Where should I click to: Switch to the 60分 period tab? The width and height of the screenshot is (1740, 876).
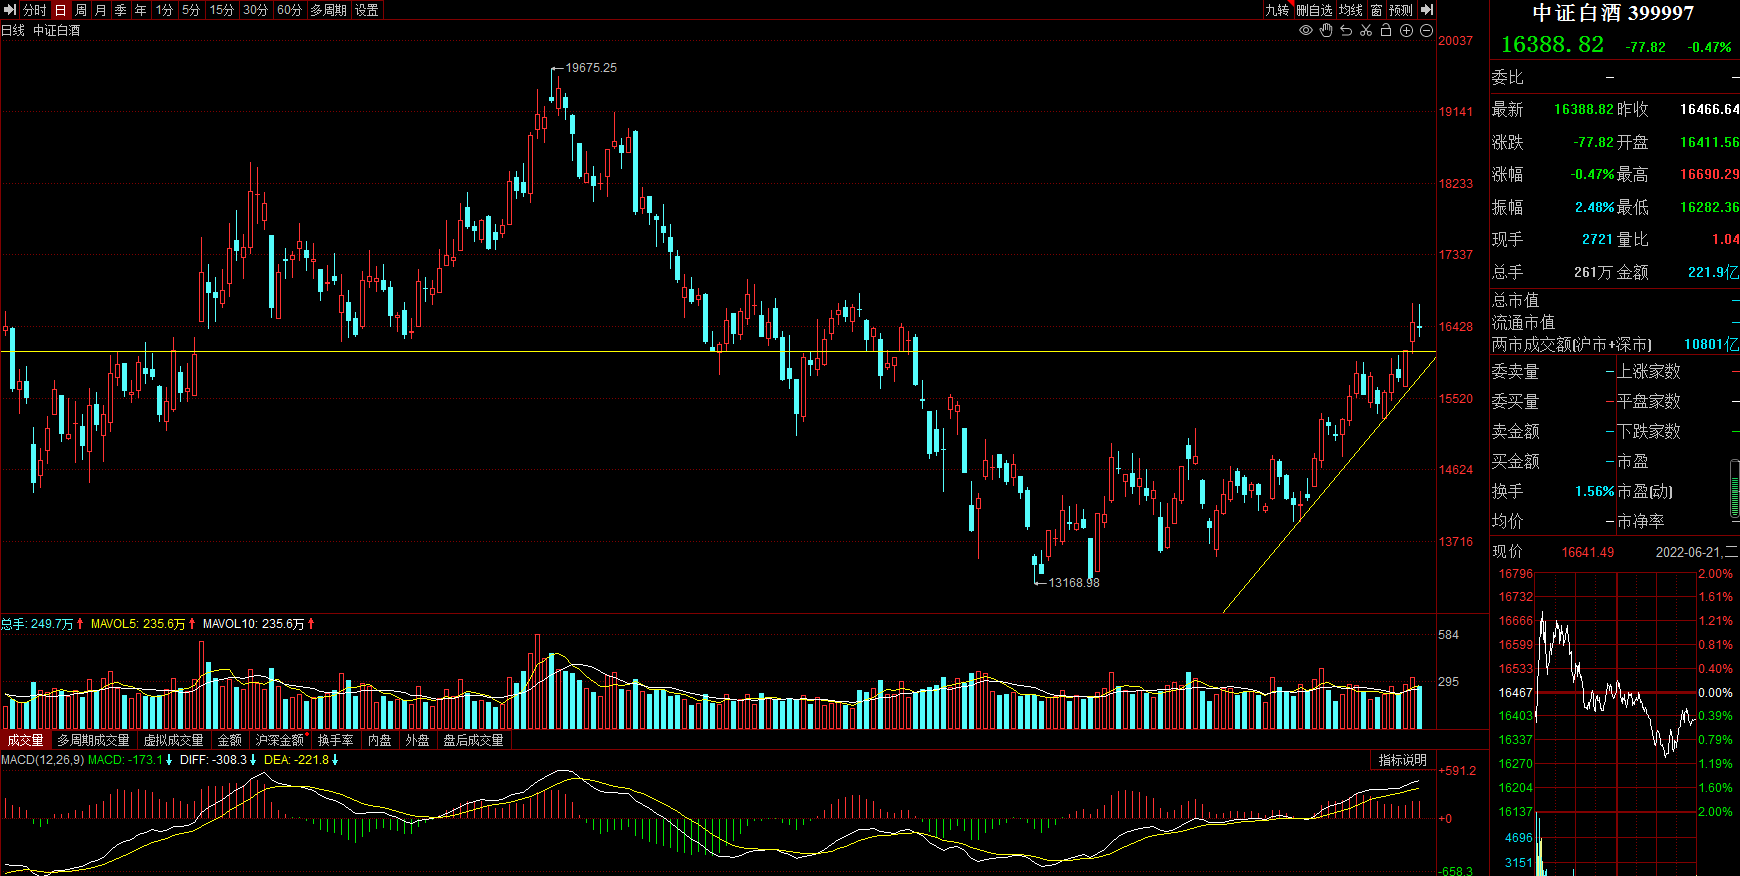pyautogui.click(x=289, y=10)
